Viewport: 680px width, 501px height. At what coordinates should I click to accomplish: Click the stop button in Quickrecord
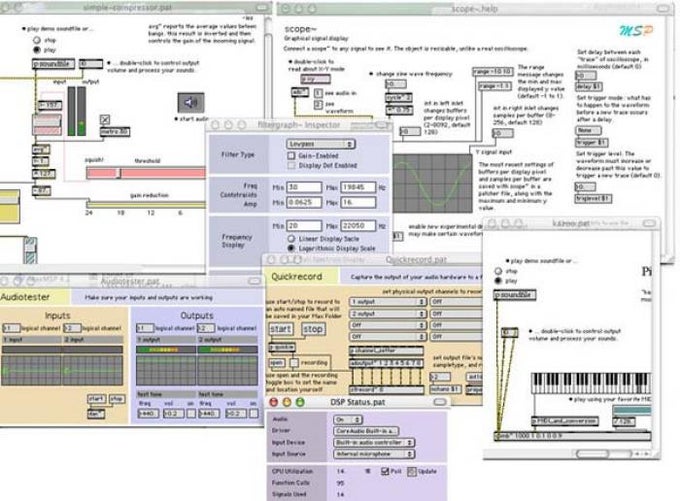pos(313,329)
